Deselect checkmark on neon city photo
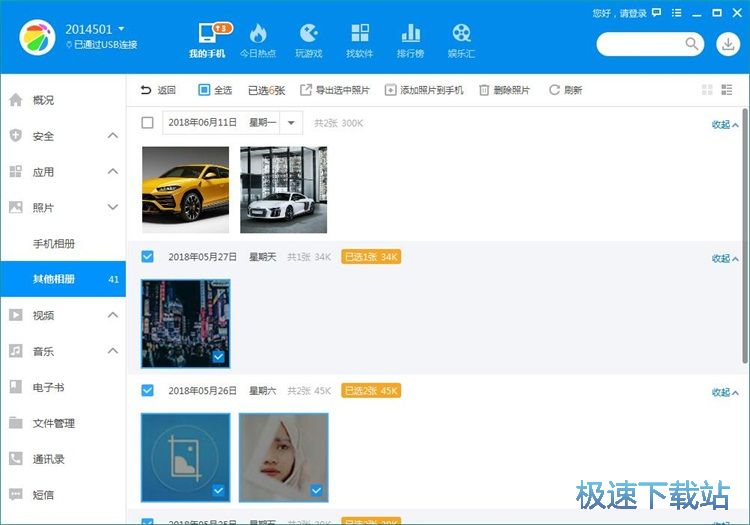Screen dimensions: 750x525 pos(219,357)
